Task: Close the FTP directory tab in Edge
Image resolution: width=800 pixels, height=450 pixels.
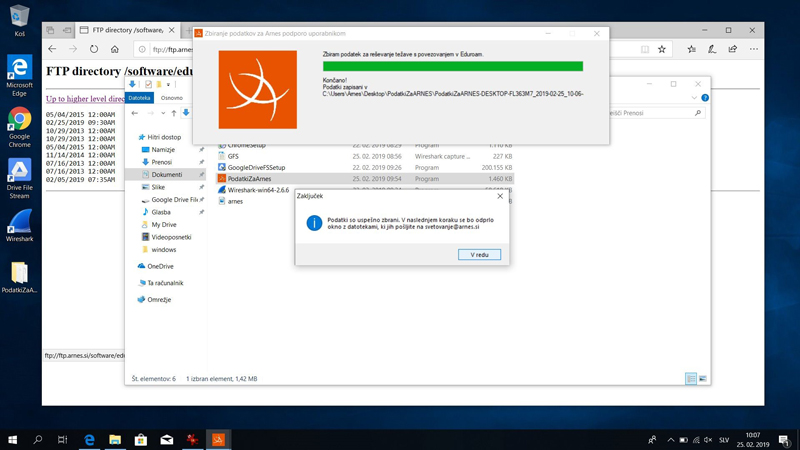Action: pyautogui.click(x=171, y=30)
